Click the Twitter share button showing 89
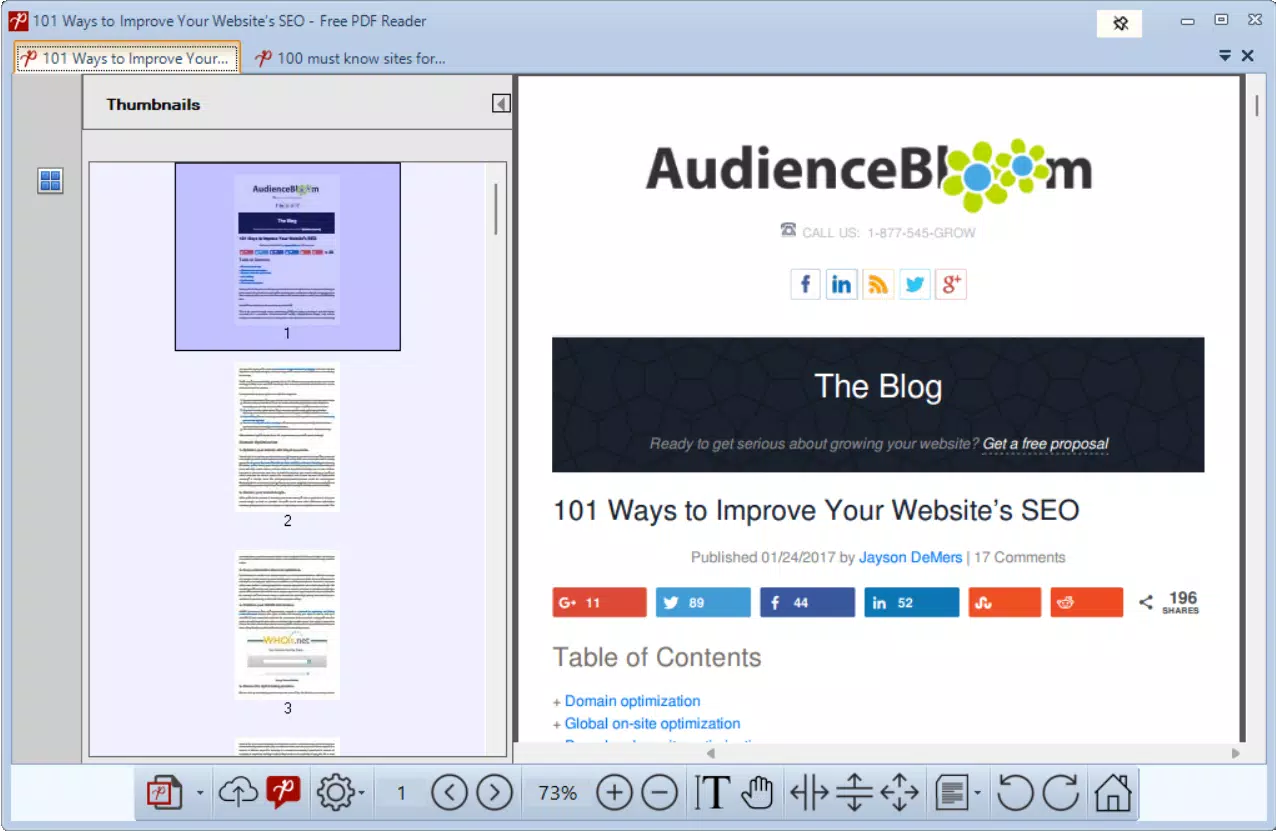1276x831 pixels. pos(703,602)
